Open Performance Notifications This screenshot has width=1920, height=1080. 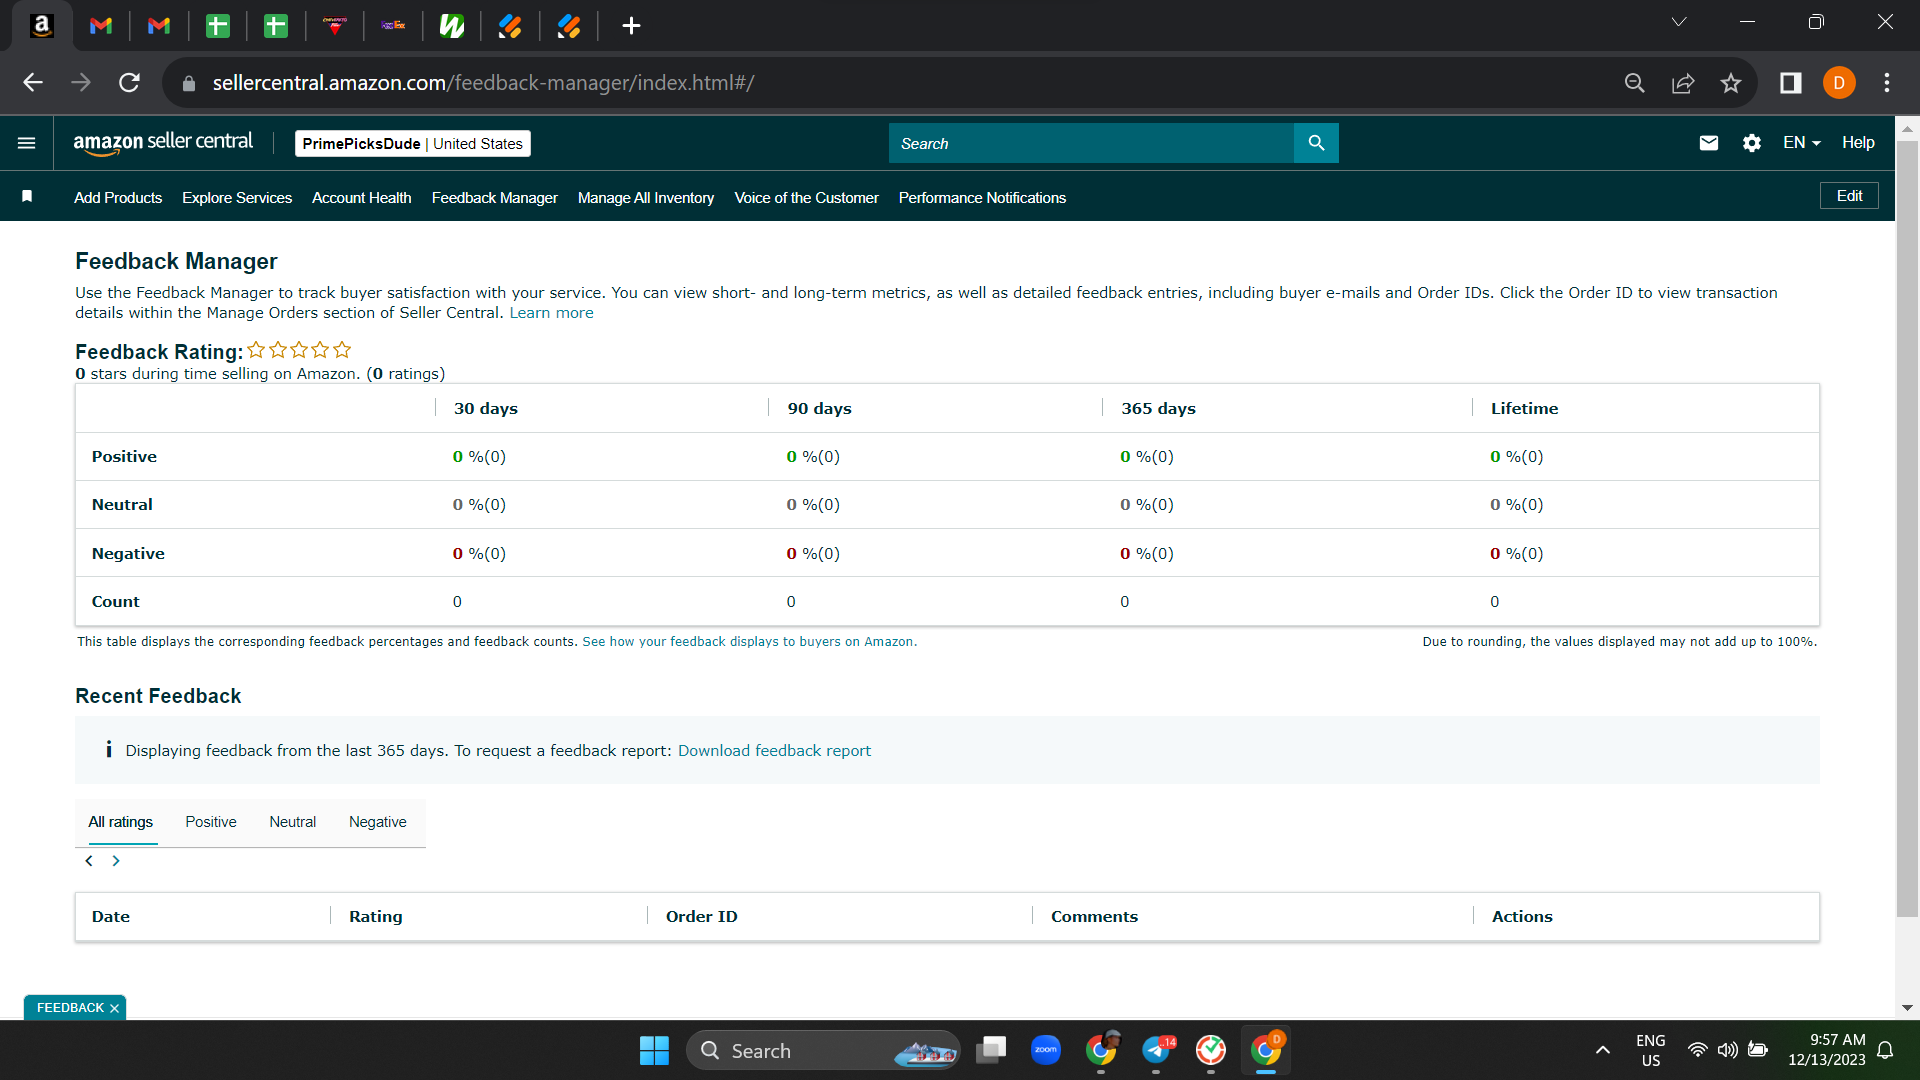[x=982, y=198]
